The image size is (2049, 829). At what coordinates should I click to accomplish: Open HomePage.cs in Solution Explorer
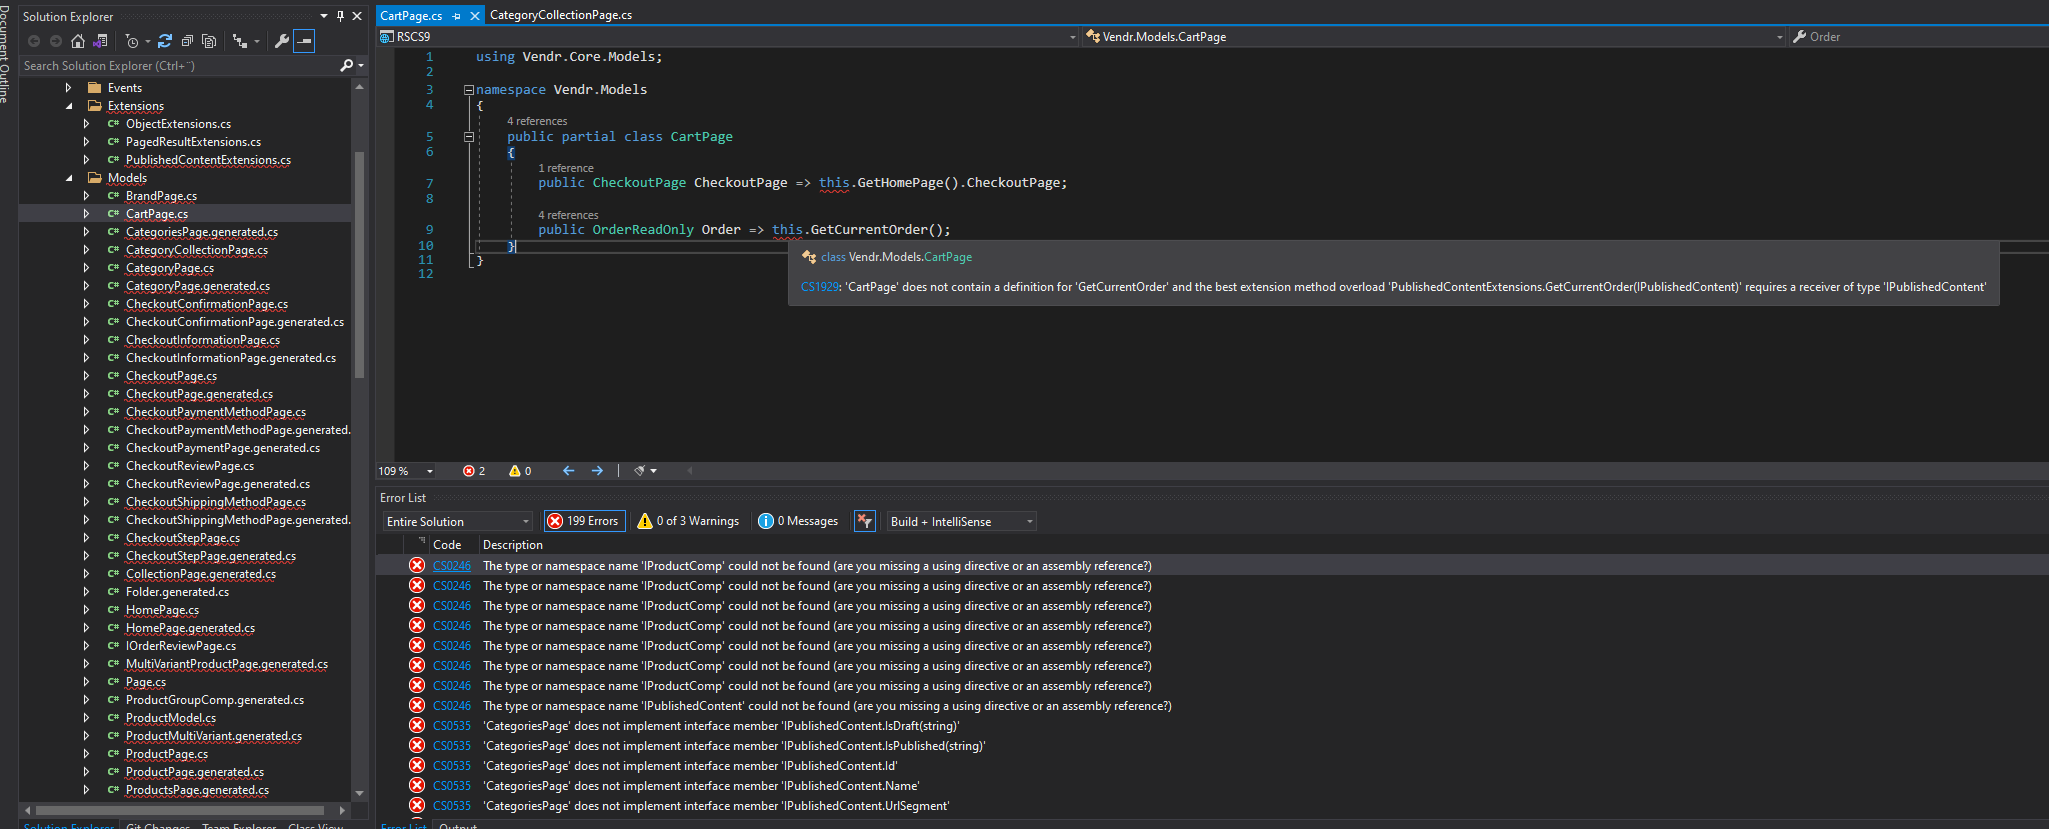162,610
